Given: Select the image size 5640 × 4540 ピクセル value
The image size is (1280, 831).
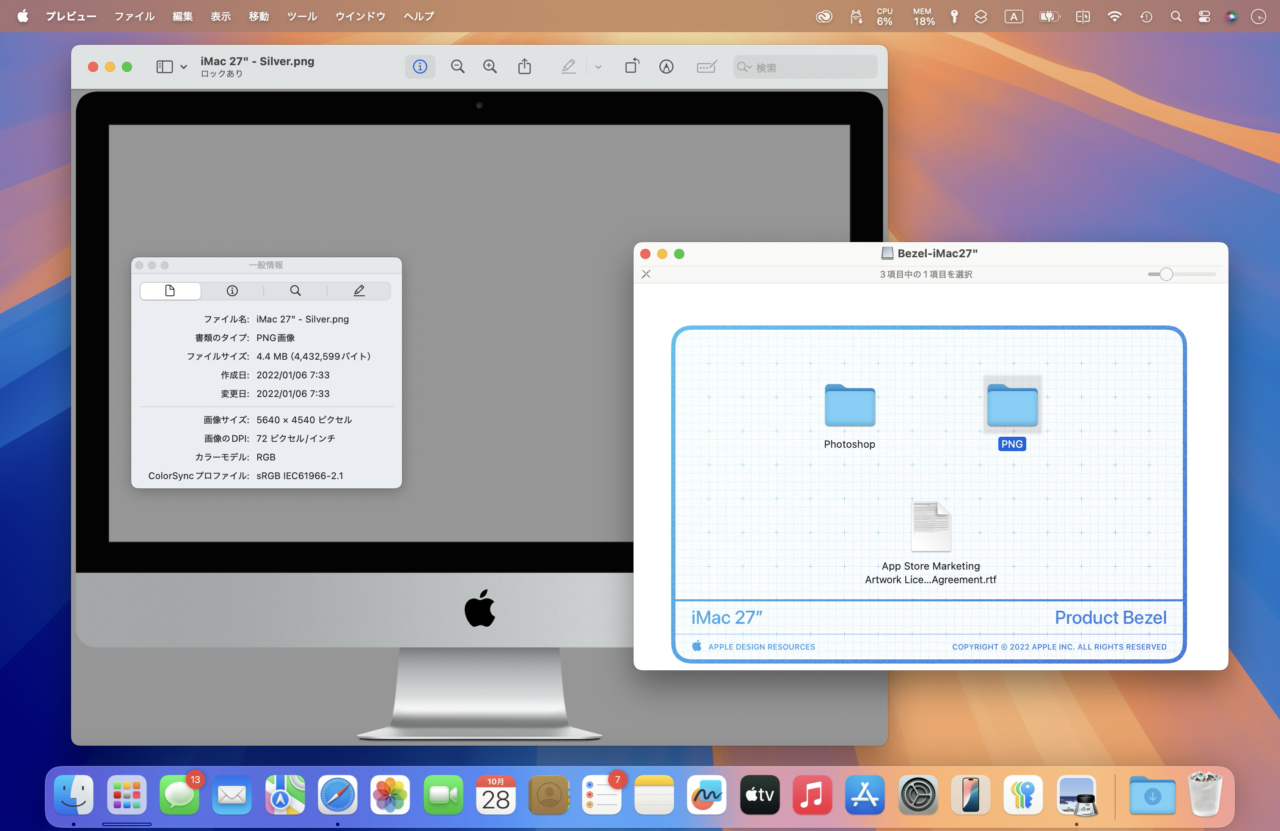Looking at the screenshot, I should (304, 420).
